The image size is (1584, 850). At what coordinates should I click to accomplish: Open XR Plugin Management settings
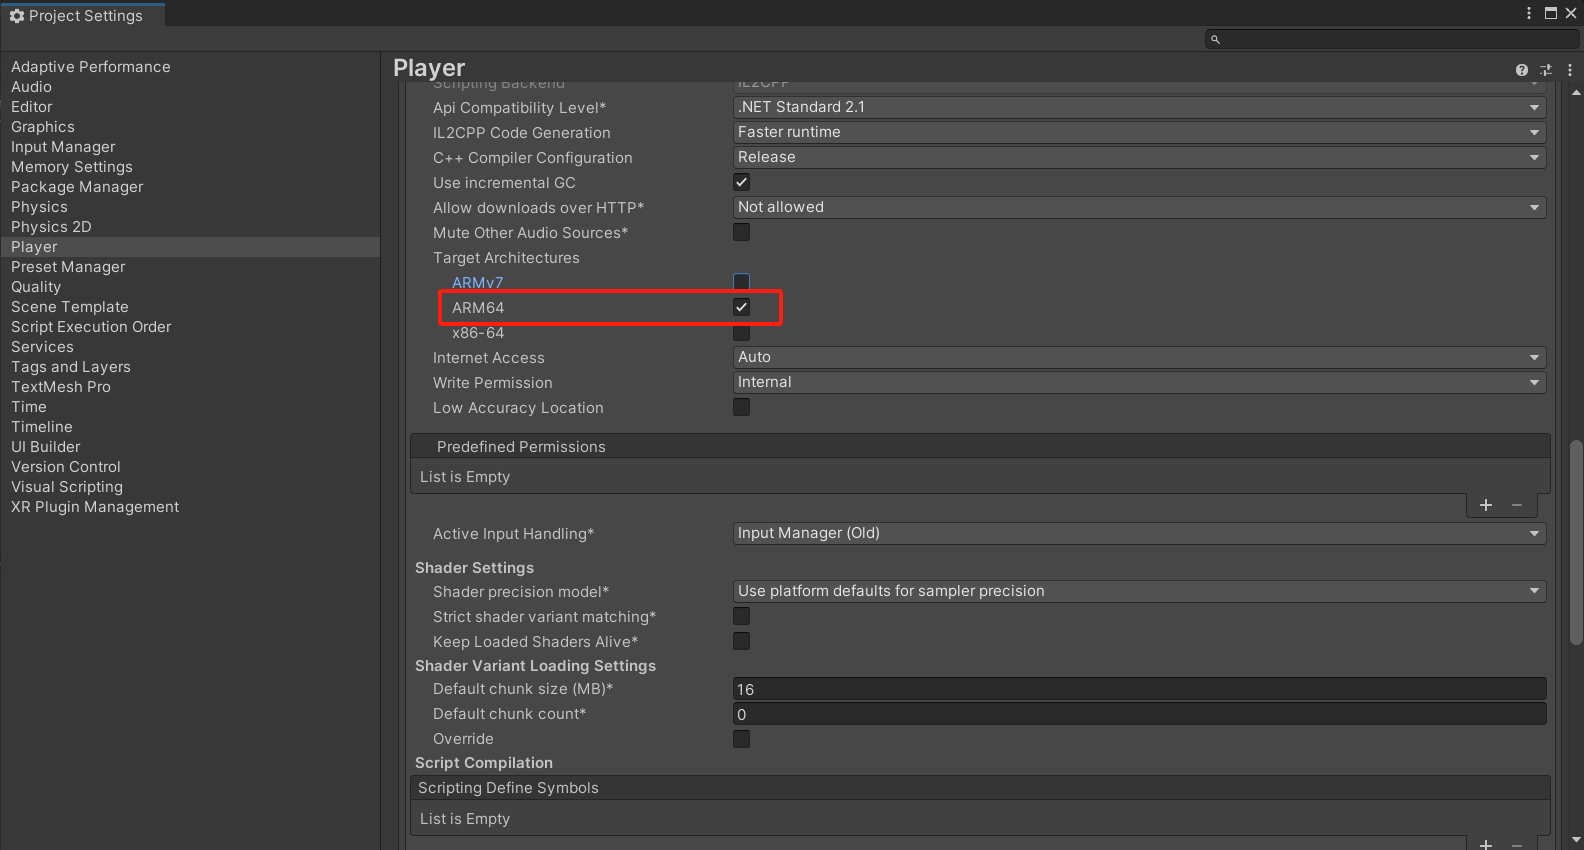pos(95,507)
